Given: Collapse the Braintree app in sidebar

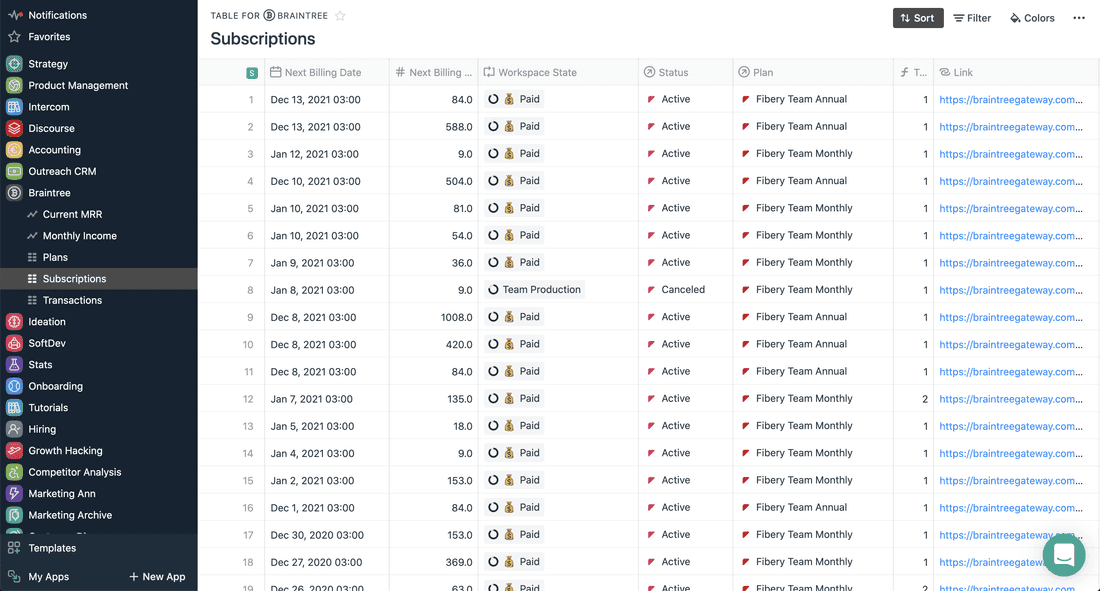Looking at the screenshot, I should click(x=14, y=193).
